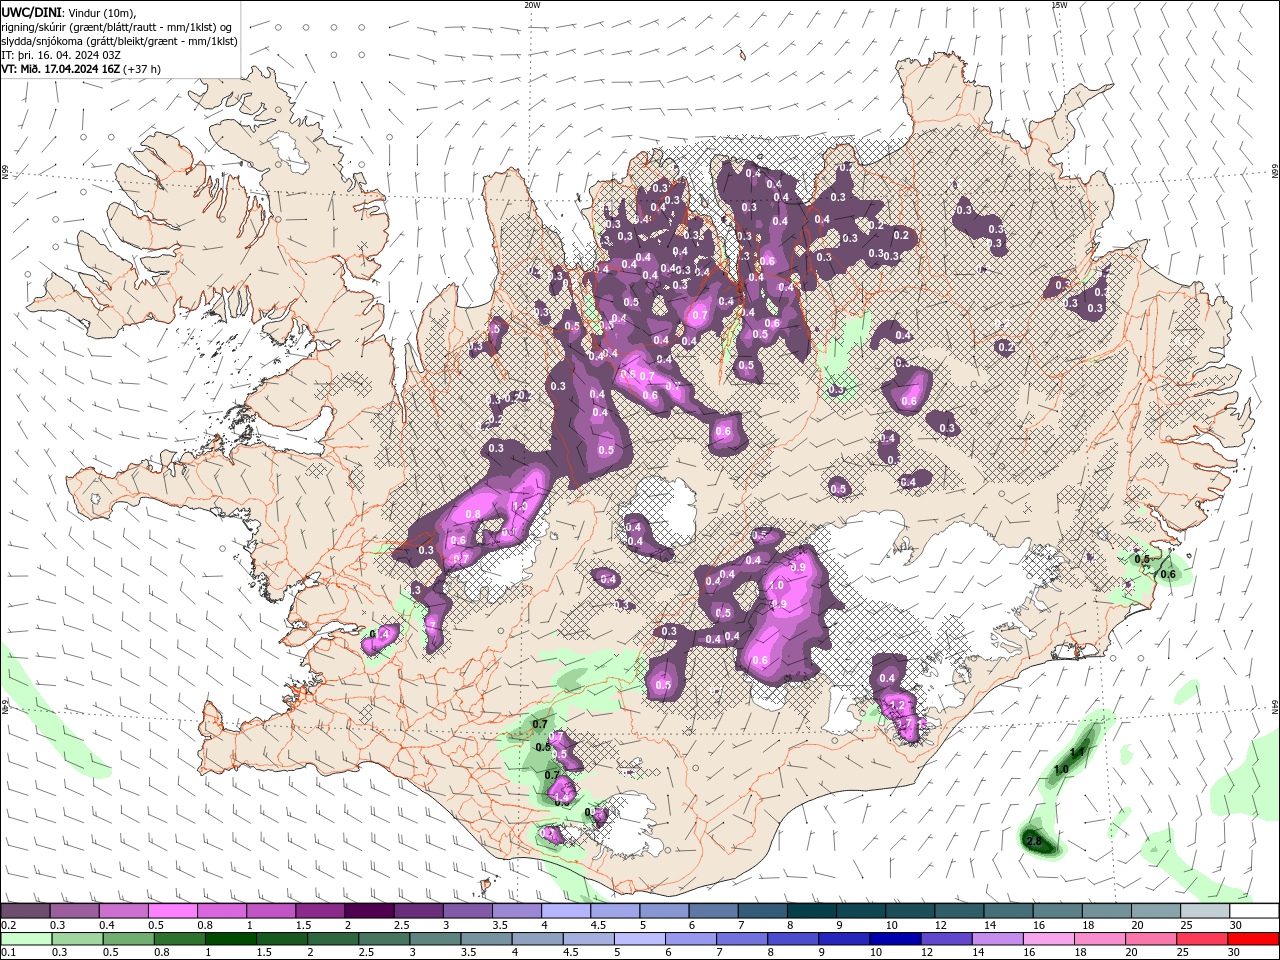
Task: Click snow scale swatch between 3 and 3.5
Action: (x=467, y=911)
